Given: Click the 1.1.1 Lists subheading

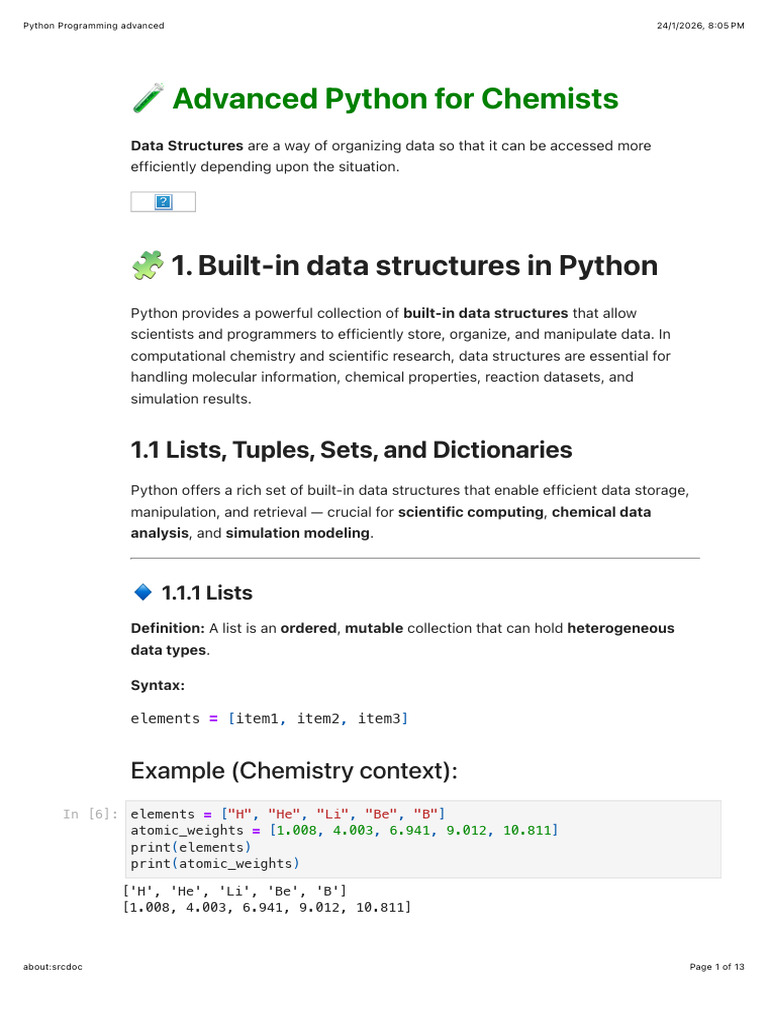Looking at the screenshot, I should pyautogui.click(x=207, y=593).
